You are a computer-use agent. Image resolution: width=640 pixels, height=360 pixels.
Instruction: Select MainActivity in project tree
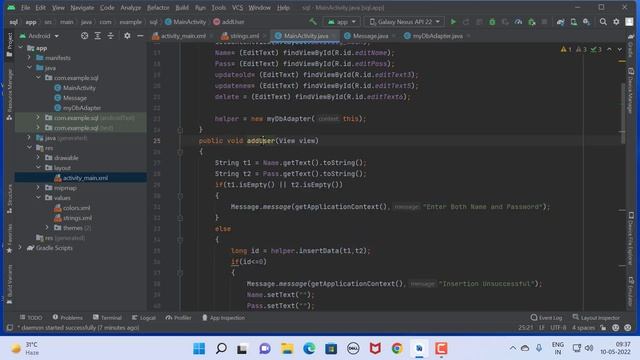[x=79, y=88]
